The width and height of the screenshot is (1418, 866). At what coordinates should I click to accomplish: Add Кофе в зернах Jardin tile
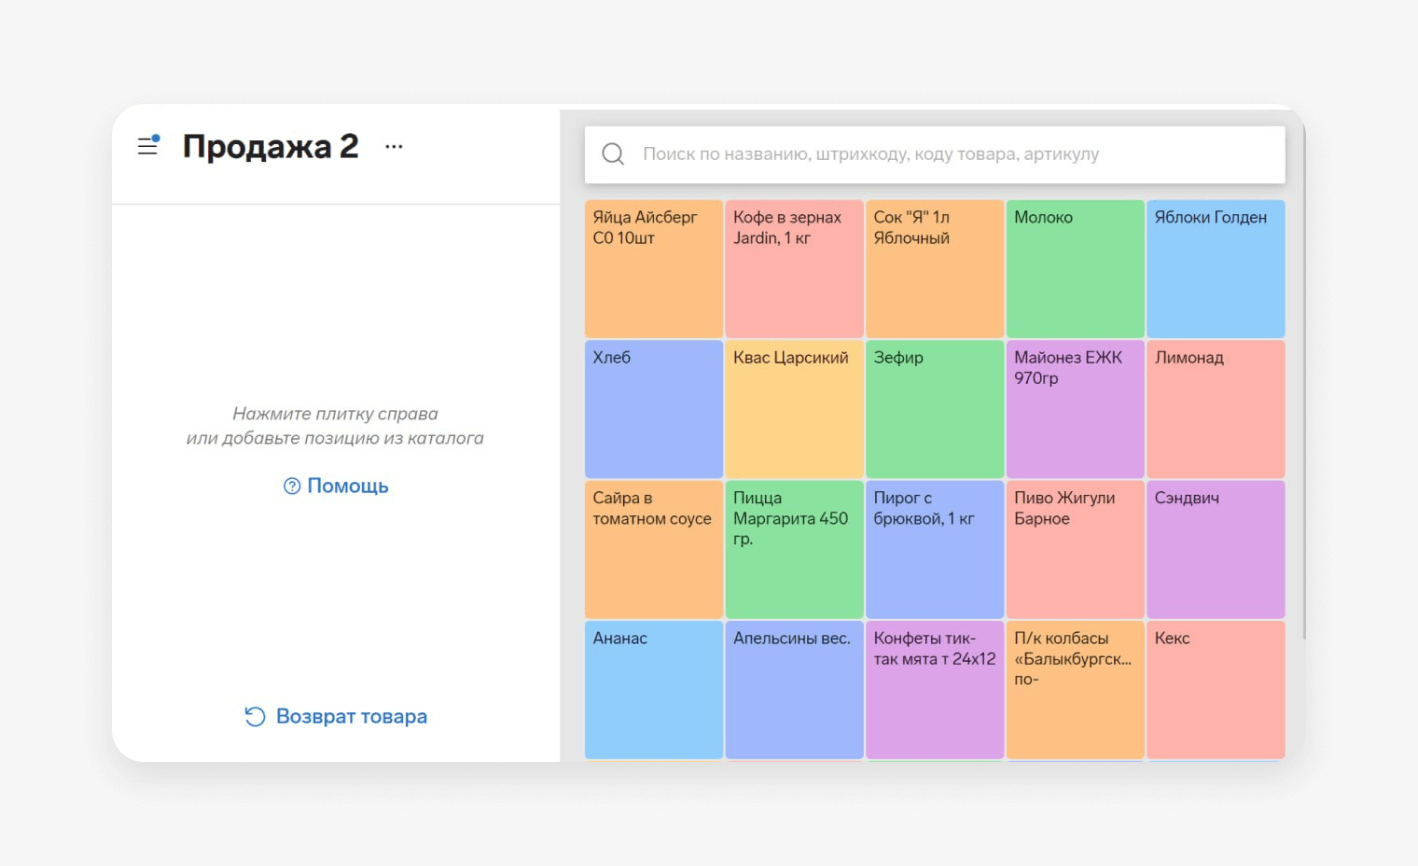click(x=794, y=268)
